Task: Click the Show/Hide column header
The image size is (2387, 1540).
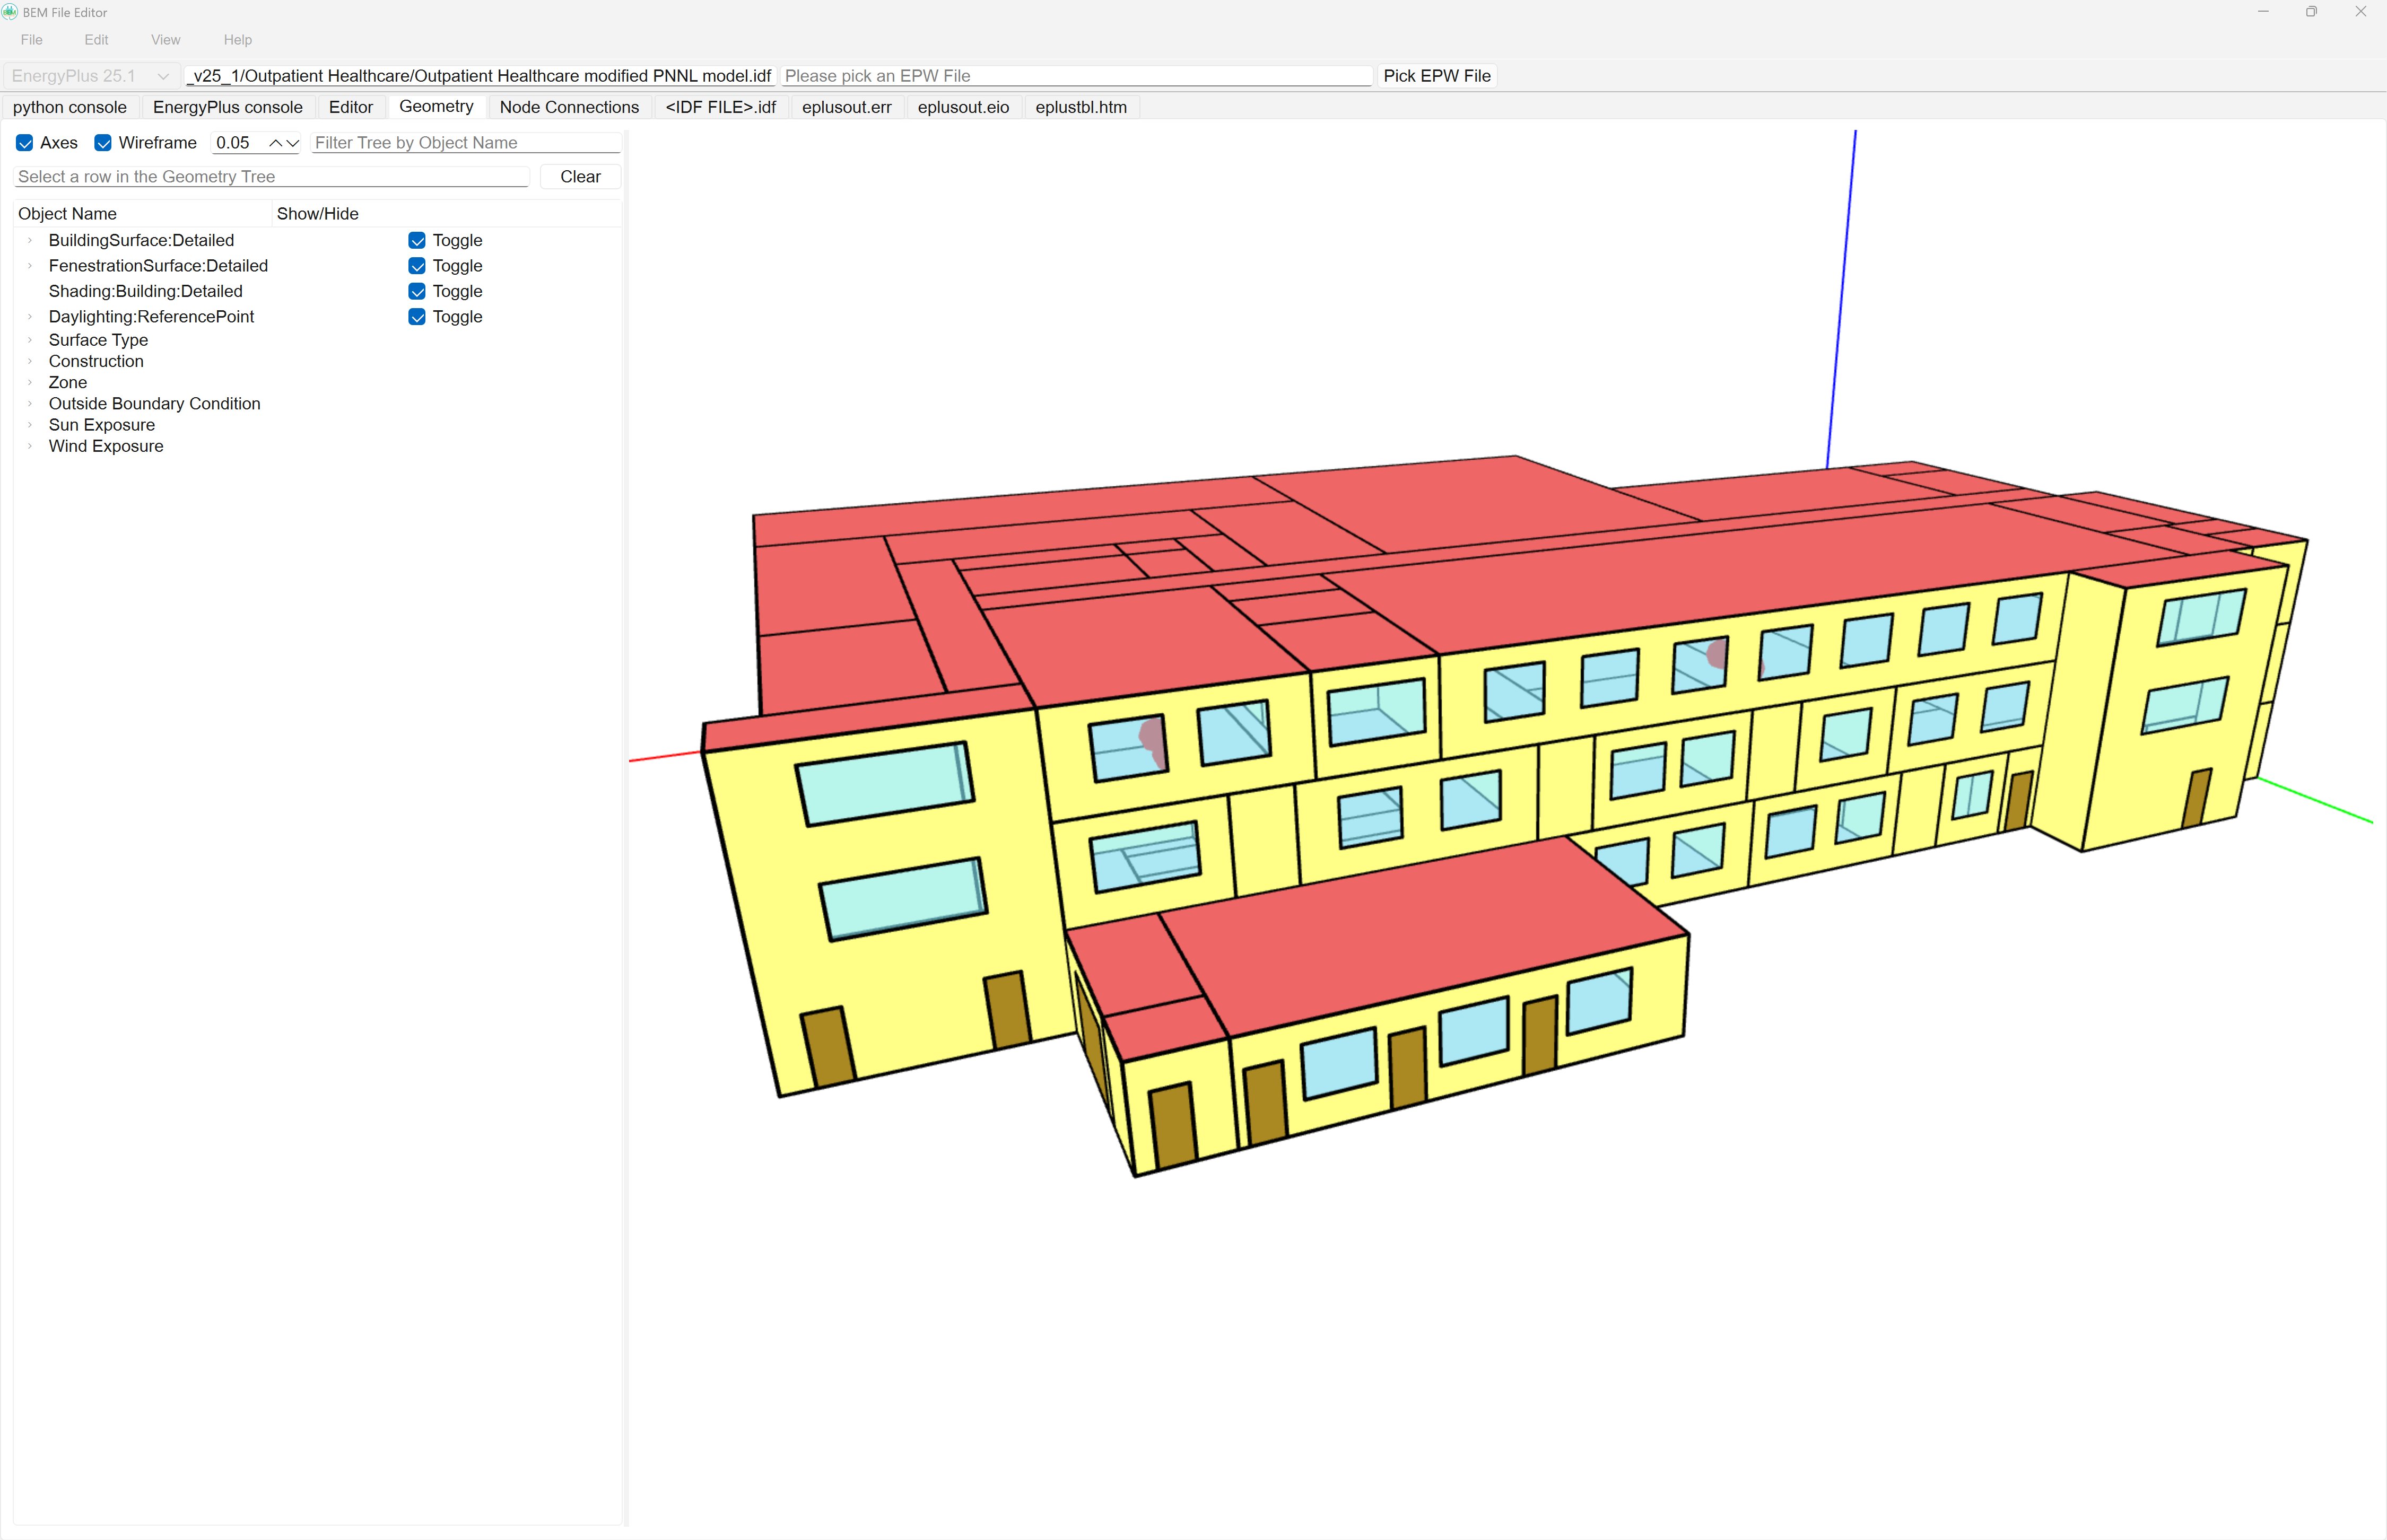Action: pos(447,214)
